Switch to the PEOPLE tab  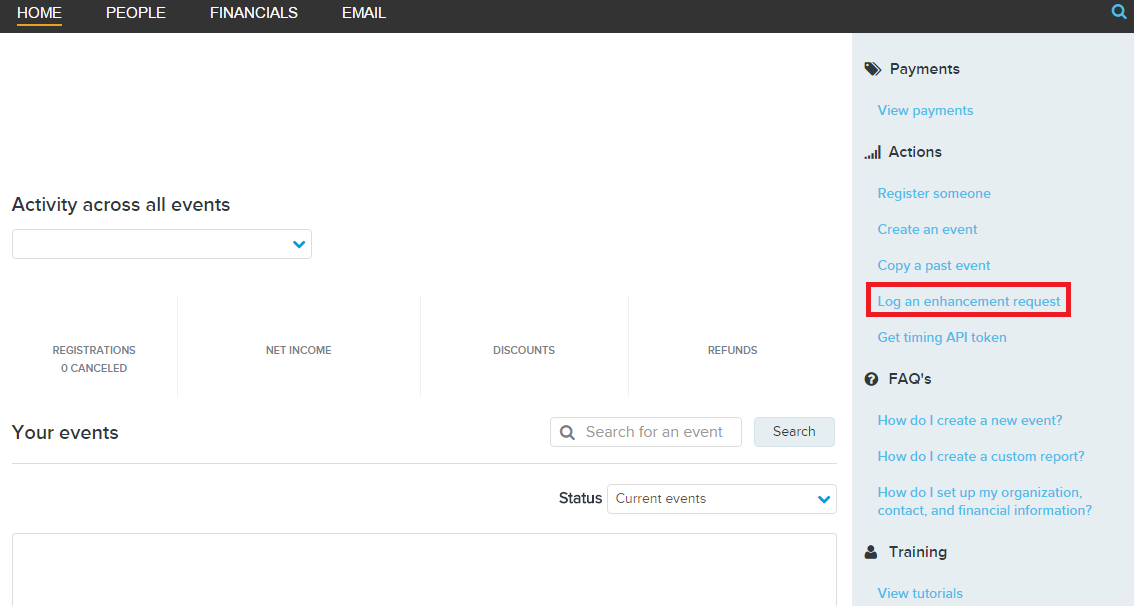(x=135, y=13)
